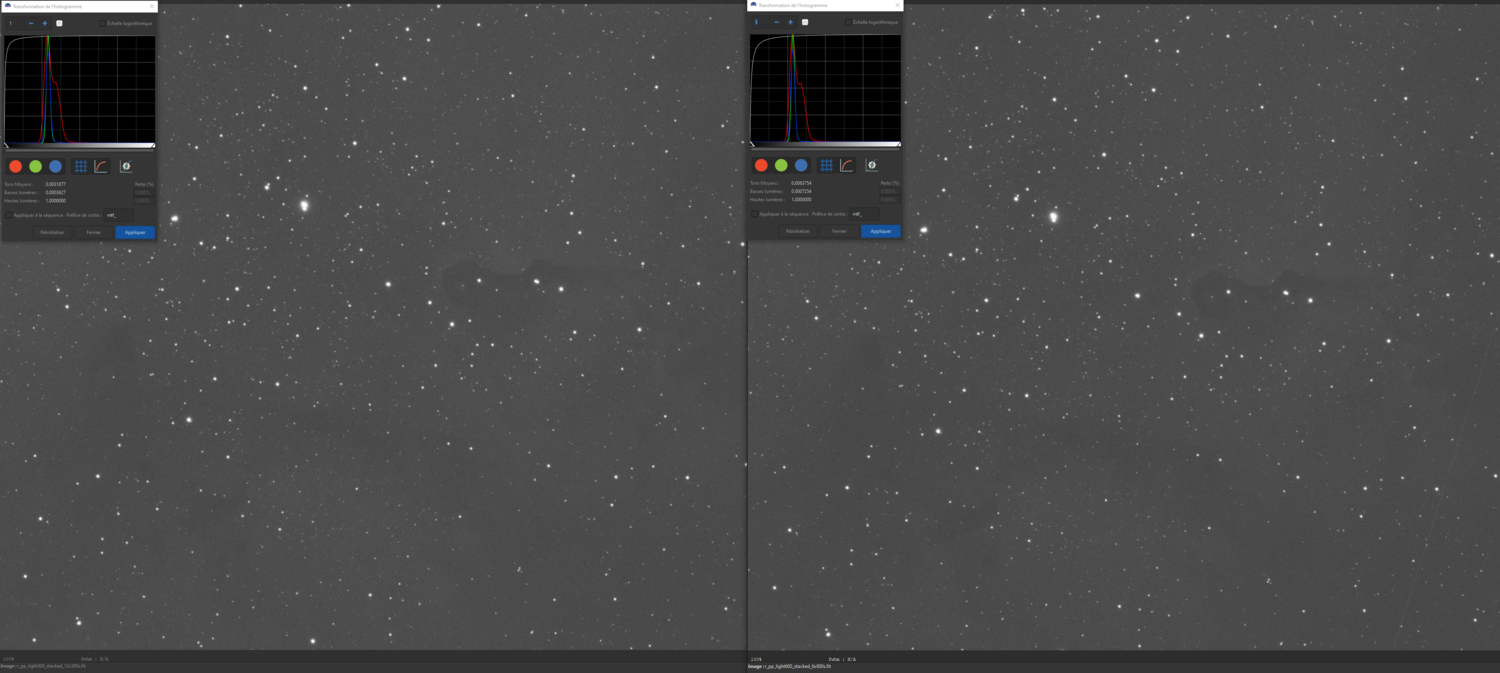Viewport: 1500px width, 673px height.
Task: Click the Tons Moyens value field, left dialog
Action: pyautogui.click(x=55, y=184)
